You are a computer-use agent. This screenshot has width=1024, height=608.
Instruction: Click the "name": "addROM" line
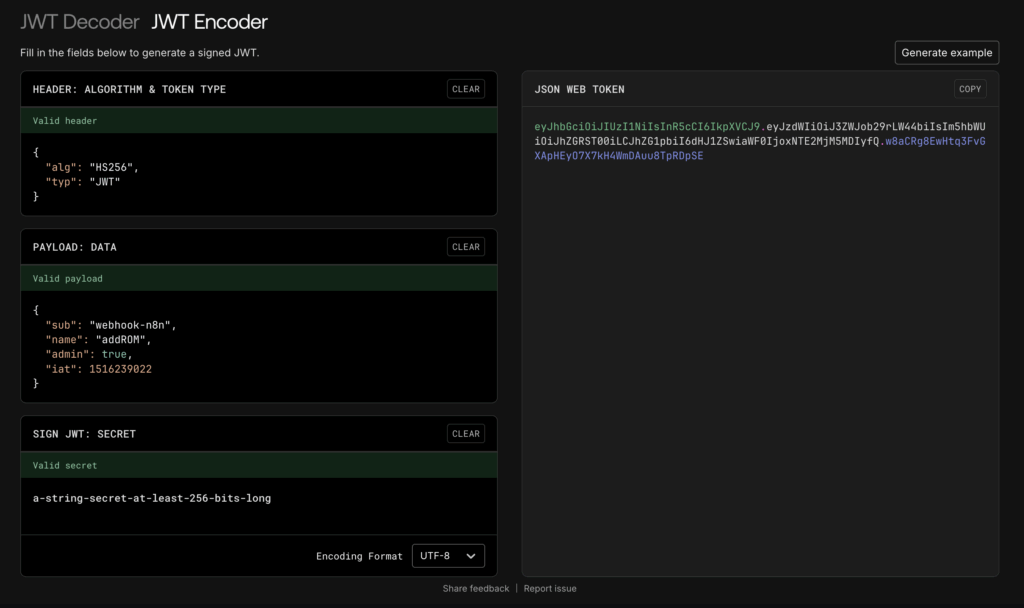point(98,340)
